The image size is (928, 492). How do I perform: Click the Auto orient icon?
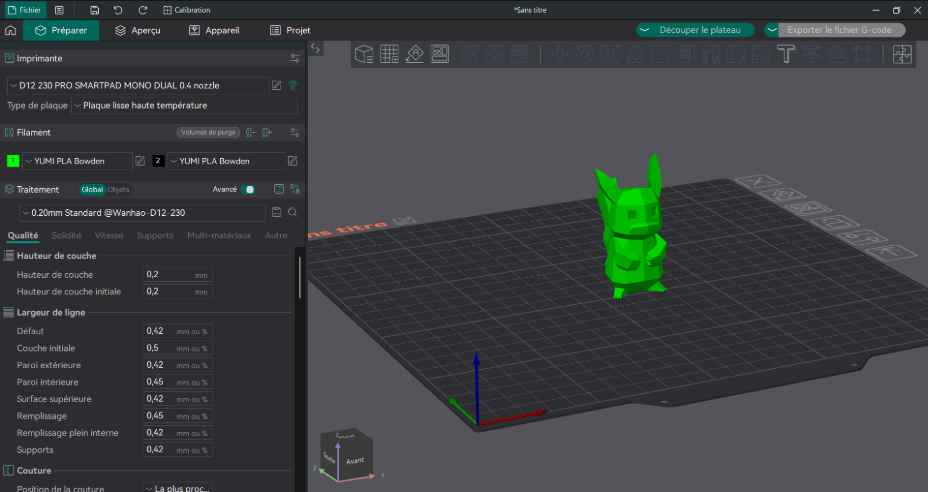(x=414, y=54)
